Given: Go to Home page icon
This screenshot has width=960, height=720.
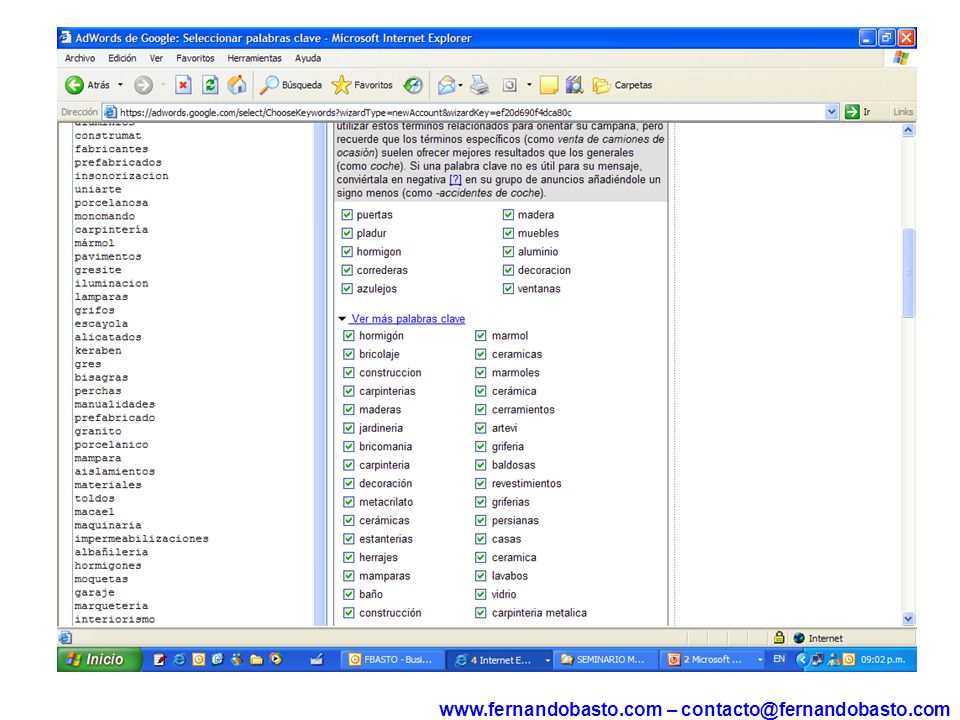Looking at the screenshot, I should click(x=237, y=85).
